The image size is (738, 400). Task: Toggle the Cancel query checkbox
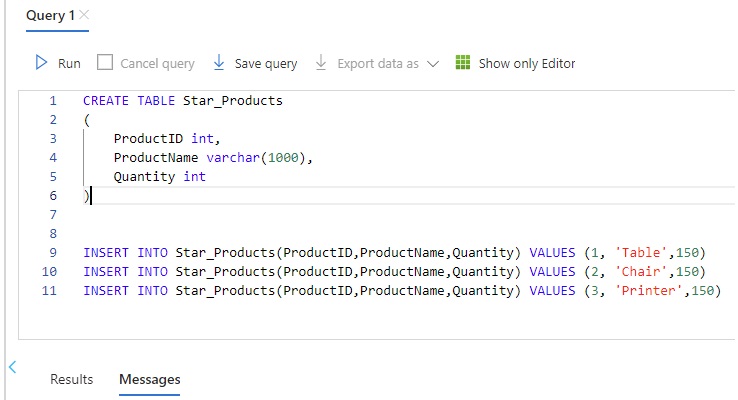[x=104, y=63]
